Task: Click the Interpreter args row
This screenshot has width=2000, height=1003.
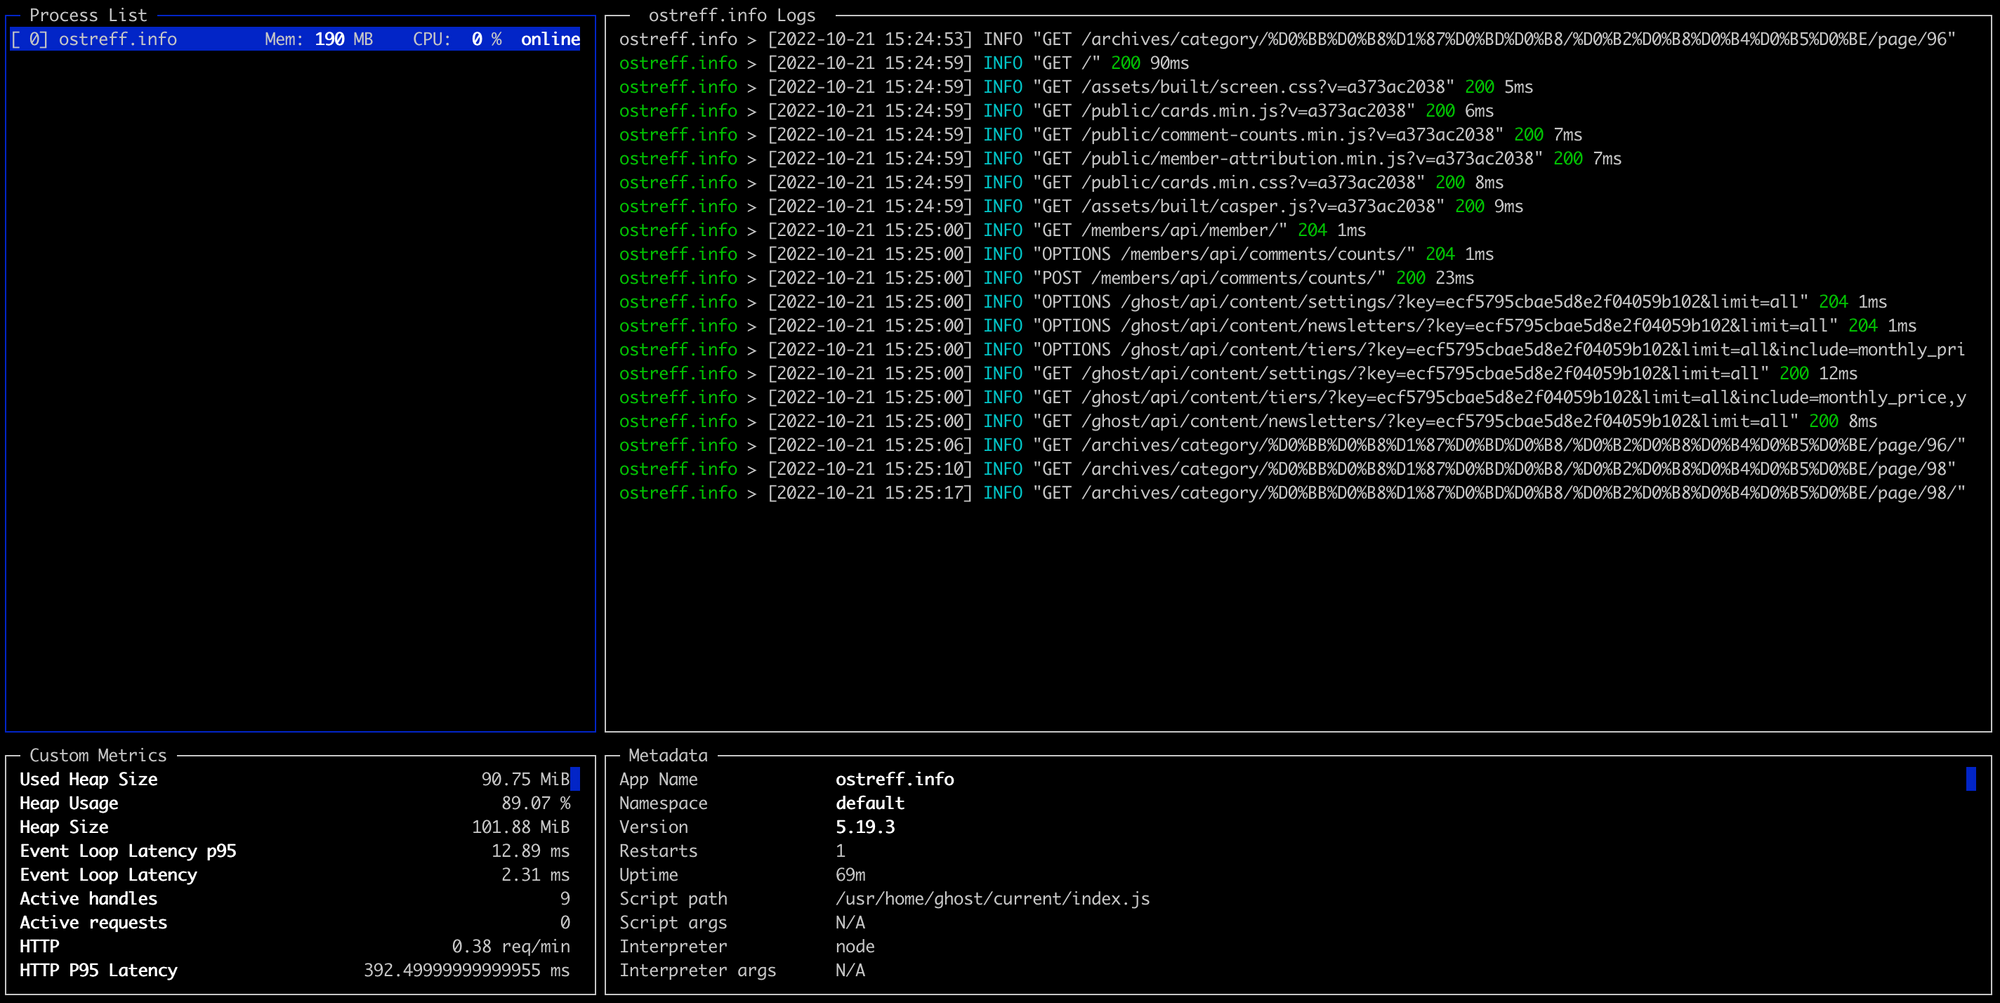Action: (x=743, y=971)
